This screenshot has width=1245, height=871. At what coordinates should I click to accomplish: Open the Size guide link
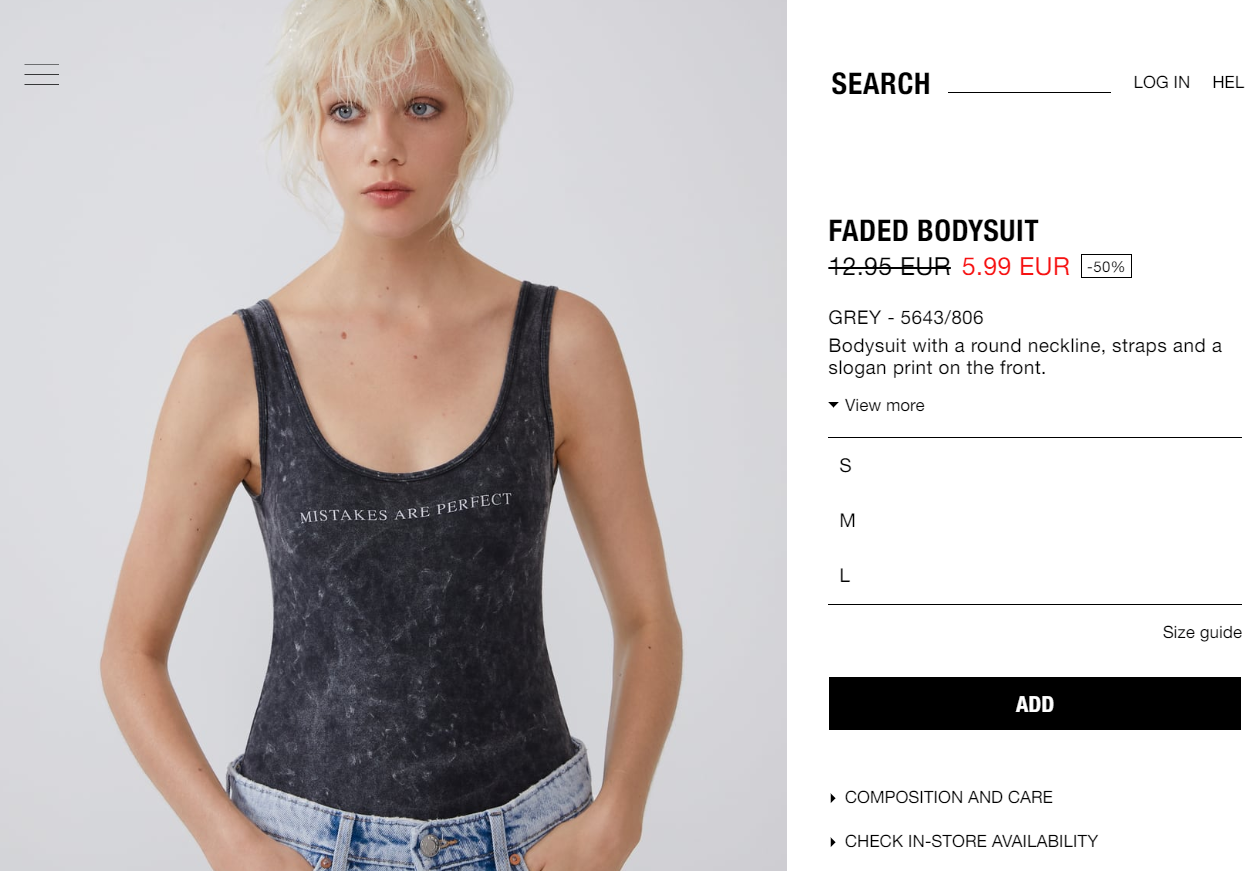point(1202,632)
